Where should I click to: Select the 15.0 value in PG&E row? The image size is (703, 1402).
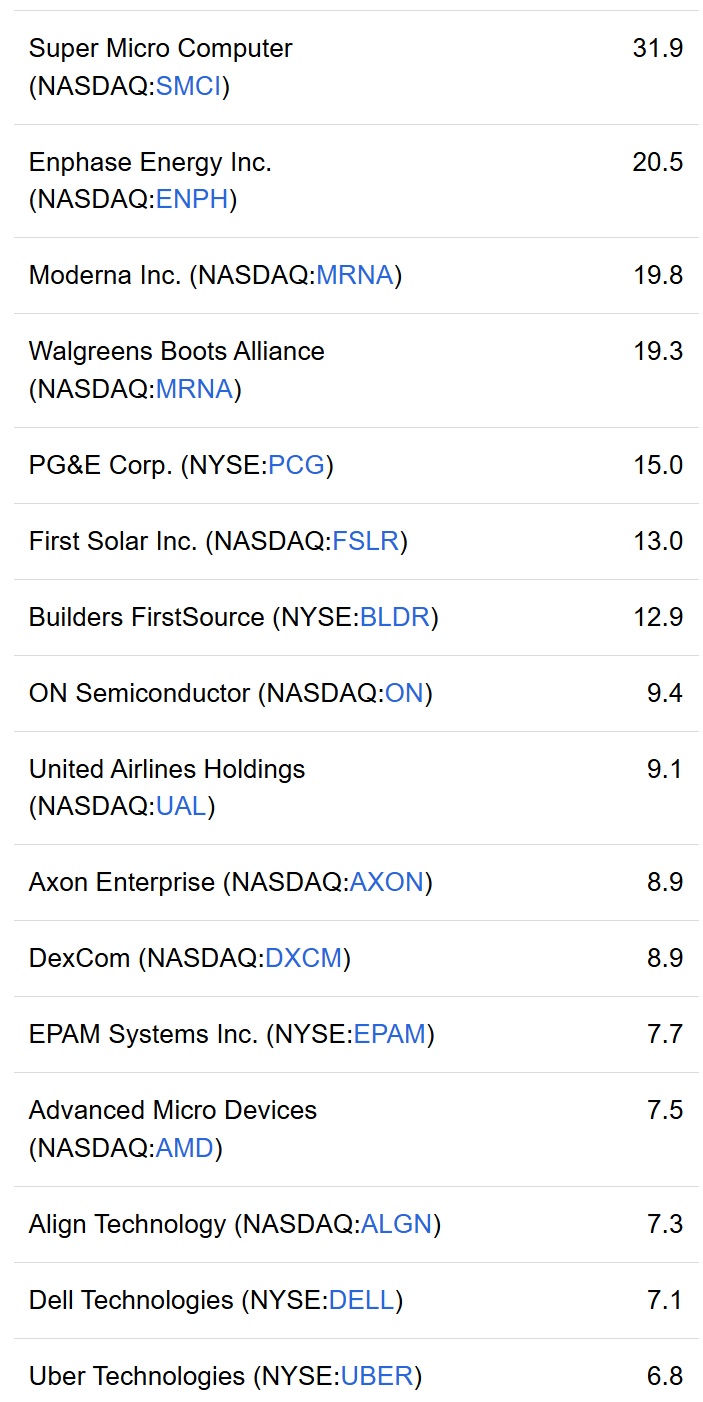(x=657, y=466)
